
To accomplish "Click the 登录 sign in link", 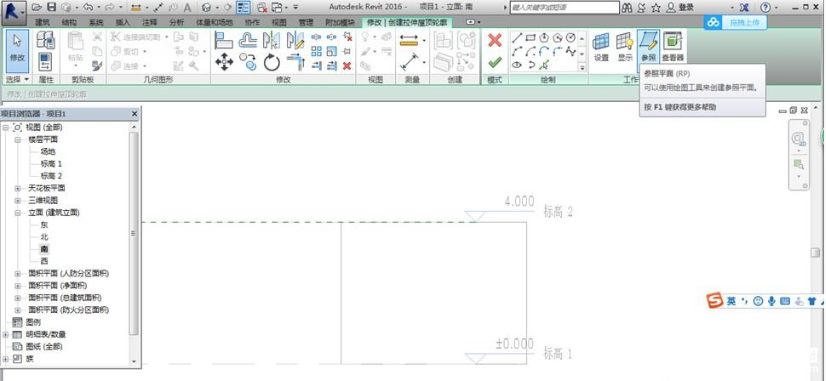I will pyautogui.click(x=686, y=7).
